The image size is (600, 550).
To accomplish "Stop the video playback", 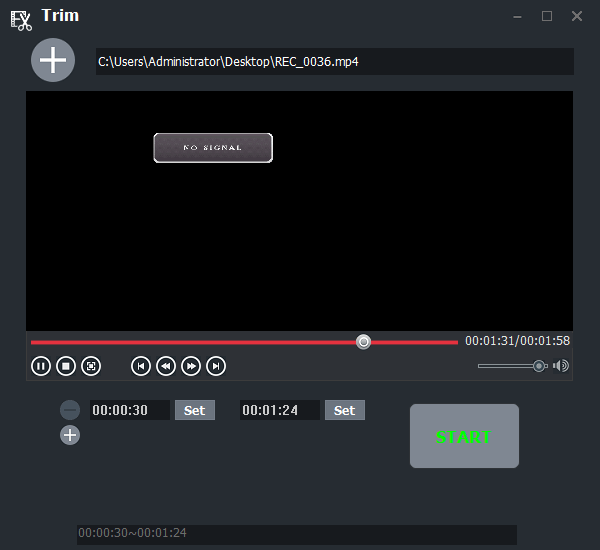I will point(66,366).
